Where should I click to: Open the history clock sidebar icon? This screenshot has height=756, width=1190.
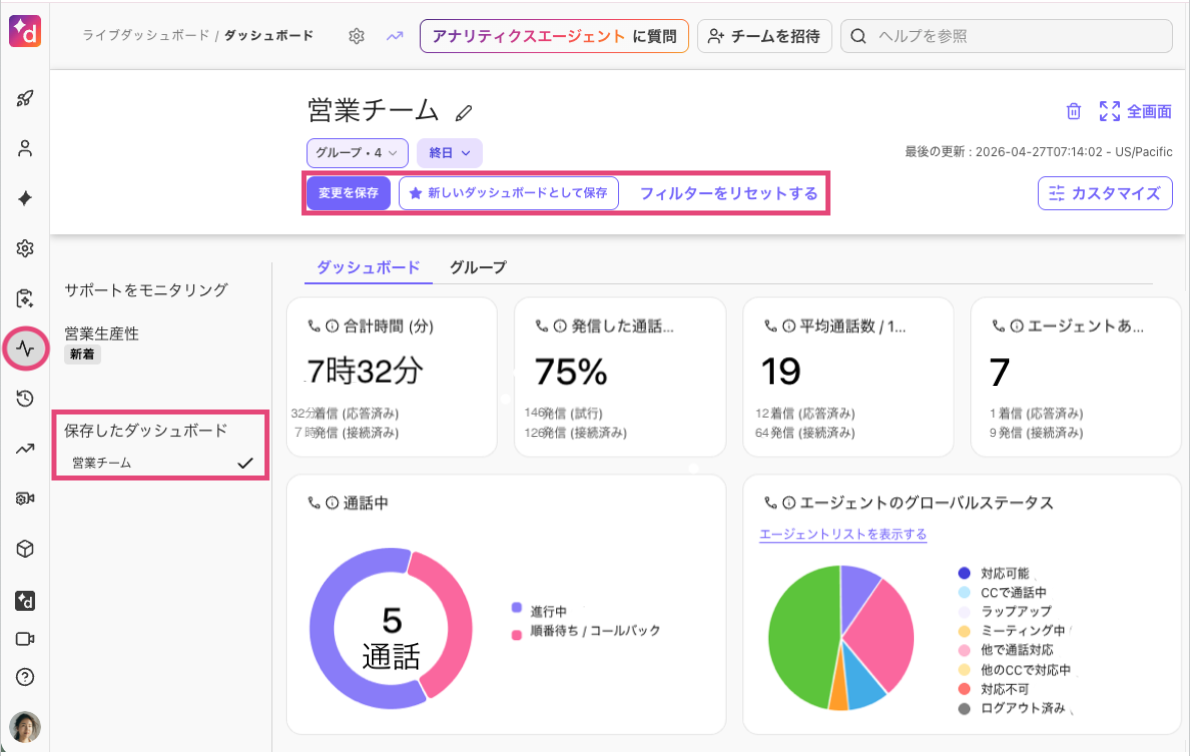pos(25,398)
